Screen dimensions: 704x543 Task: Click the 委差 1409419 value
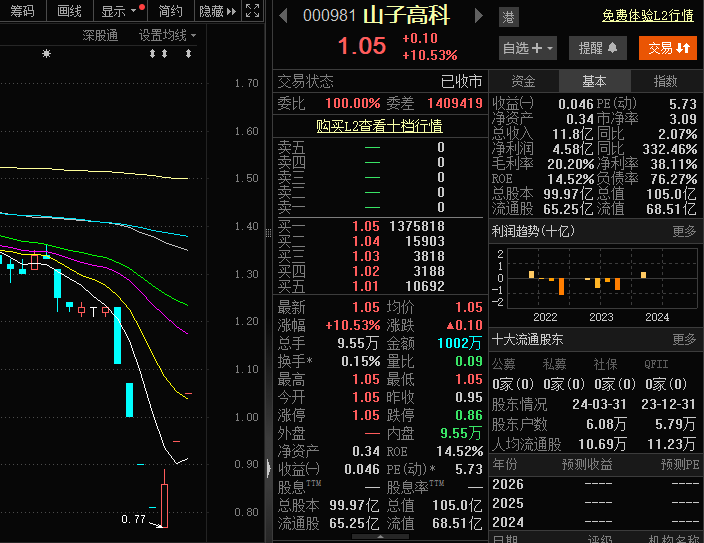point(455,103)
